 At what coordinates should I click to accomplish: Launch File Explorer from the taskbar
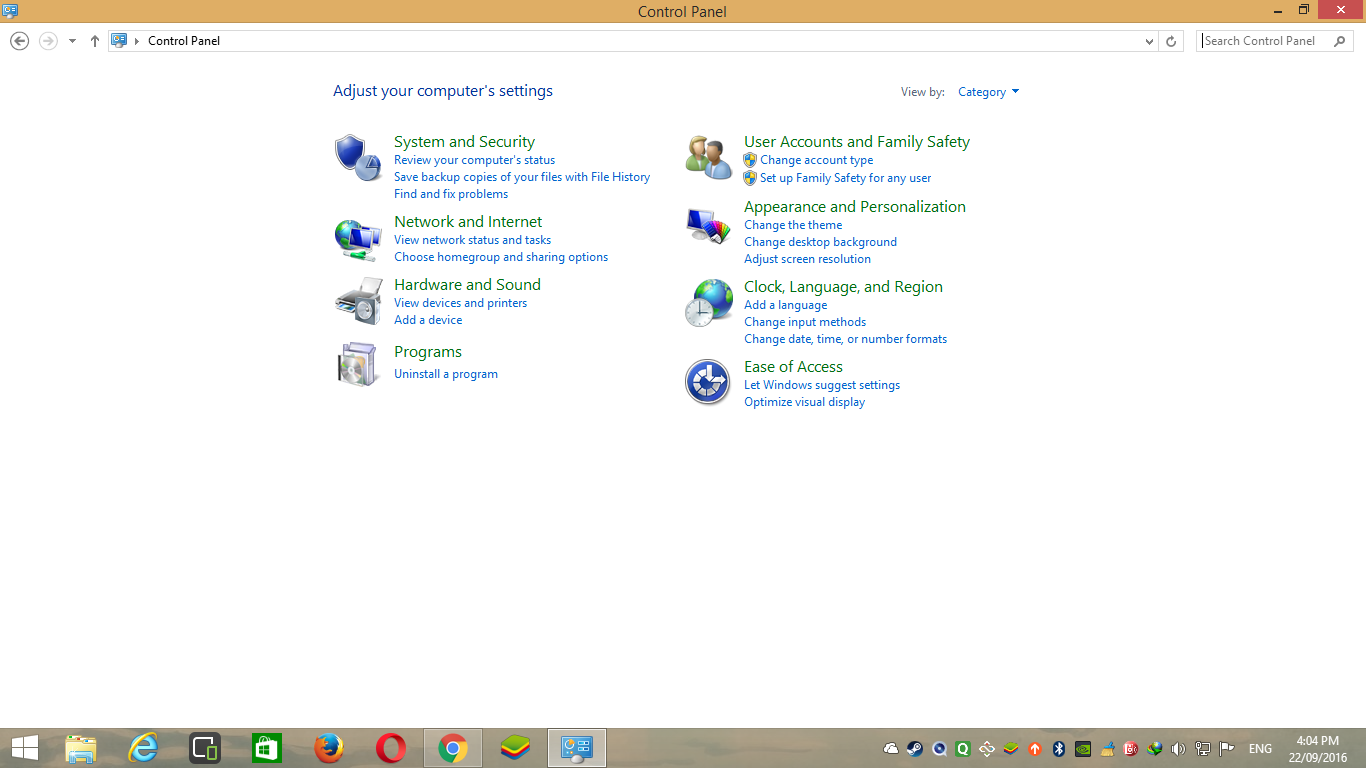(x=81, y=748)
